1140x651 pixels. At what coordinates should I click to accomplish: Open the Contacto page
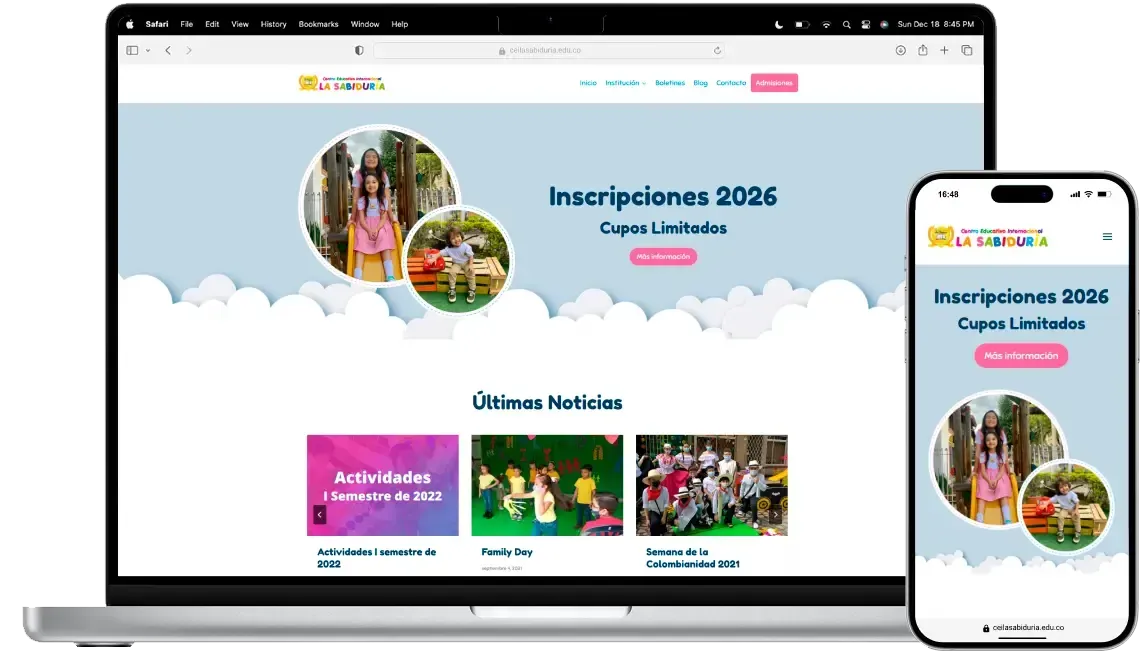pyautogui.click(x=731, y=83)
